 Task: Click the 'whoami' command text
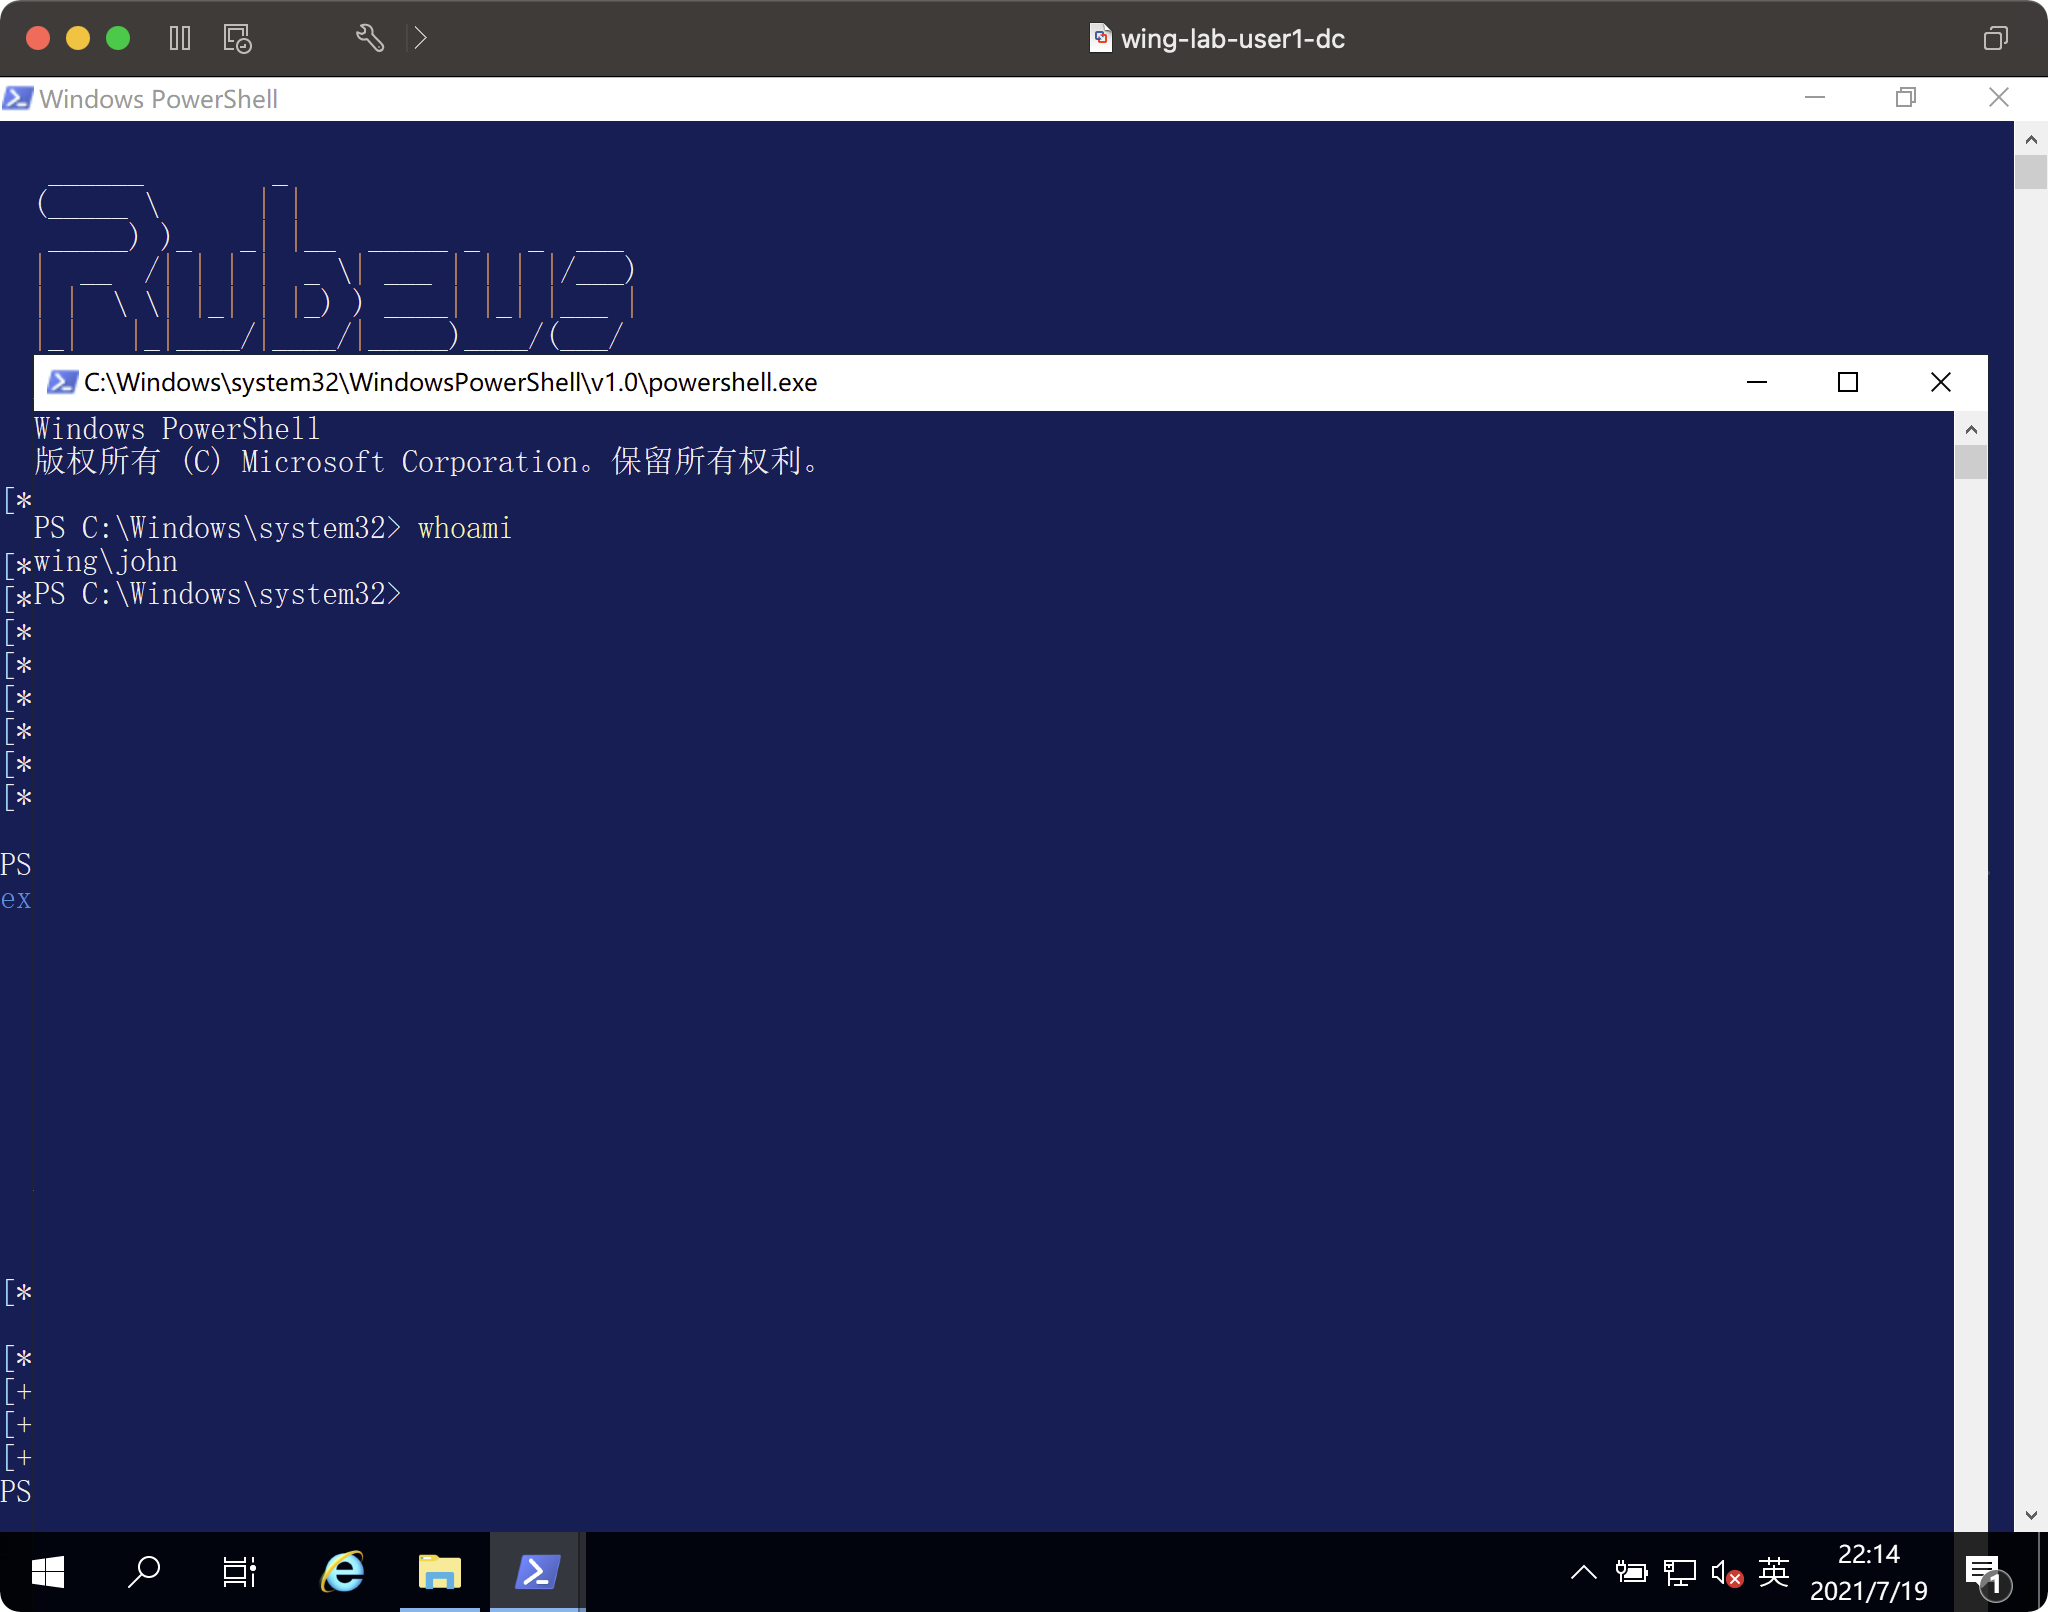click(464, 528)
